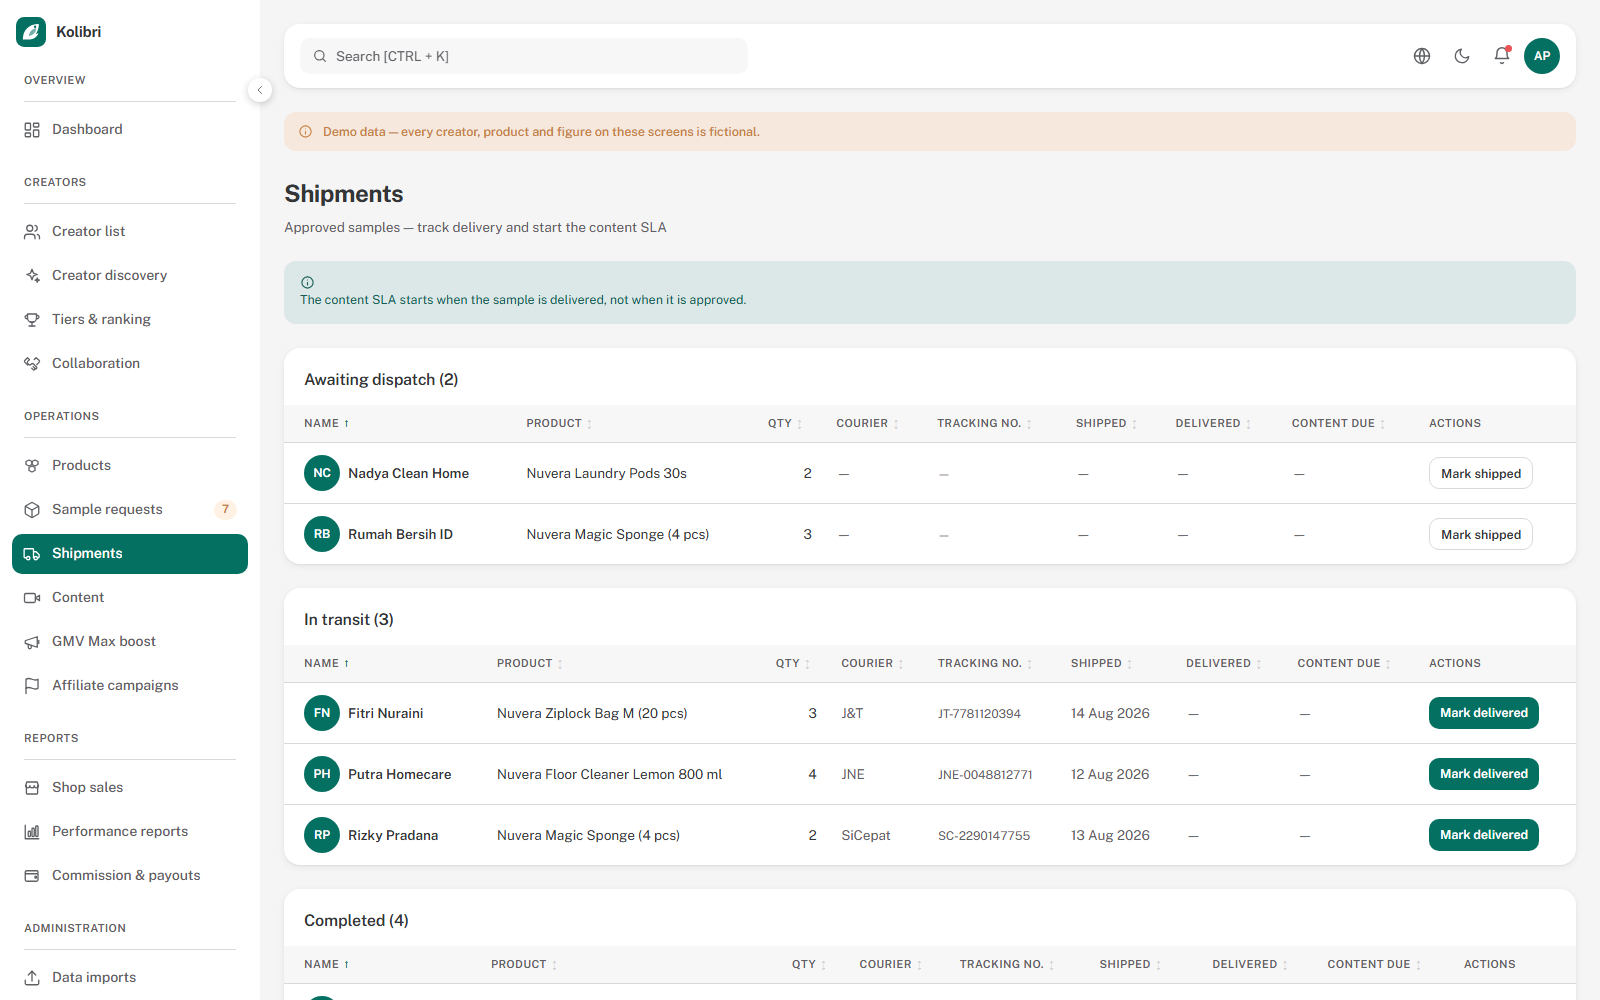Click the Data imports upload icon
This screenshot has width=1600, height=1000.
pos(32,978)
